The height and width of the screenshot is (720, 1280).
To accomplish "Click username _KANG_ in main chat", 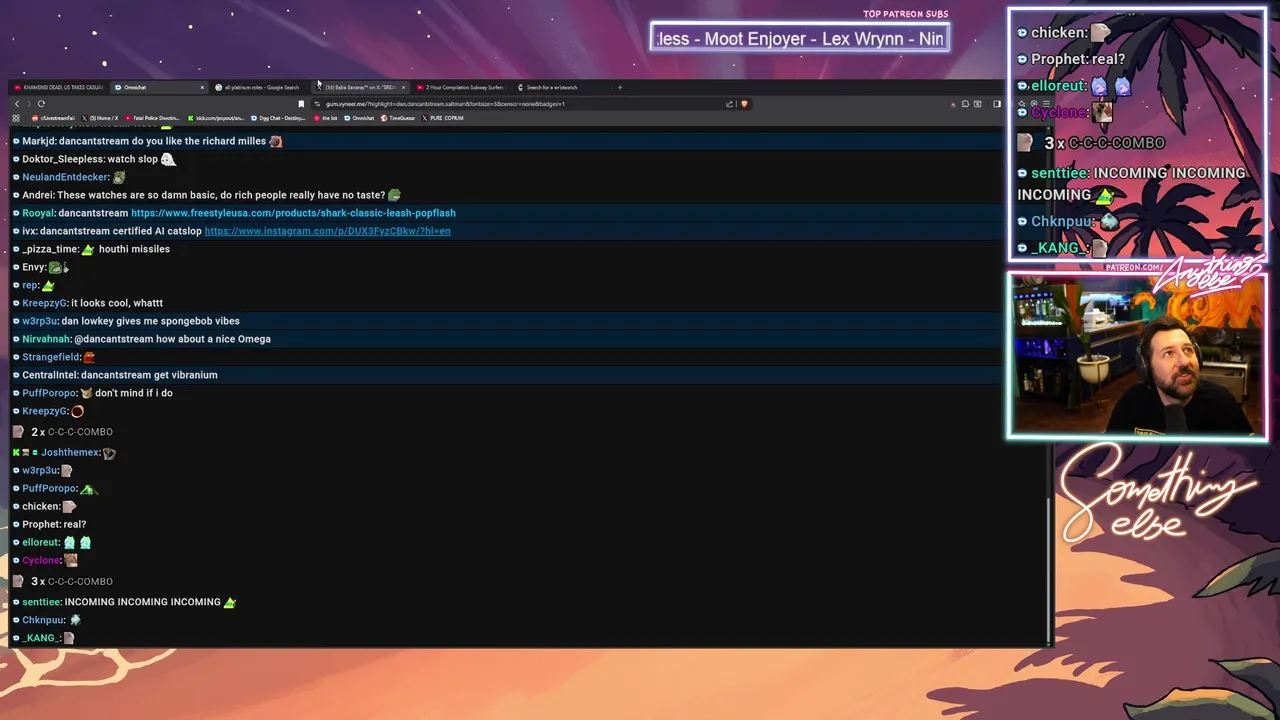I will coord(41,638).
